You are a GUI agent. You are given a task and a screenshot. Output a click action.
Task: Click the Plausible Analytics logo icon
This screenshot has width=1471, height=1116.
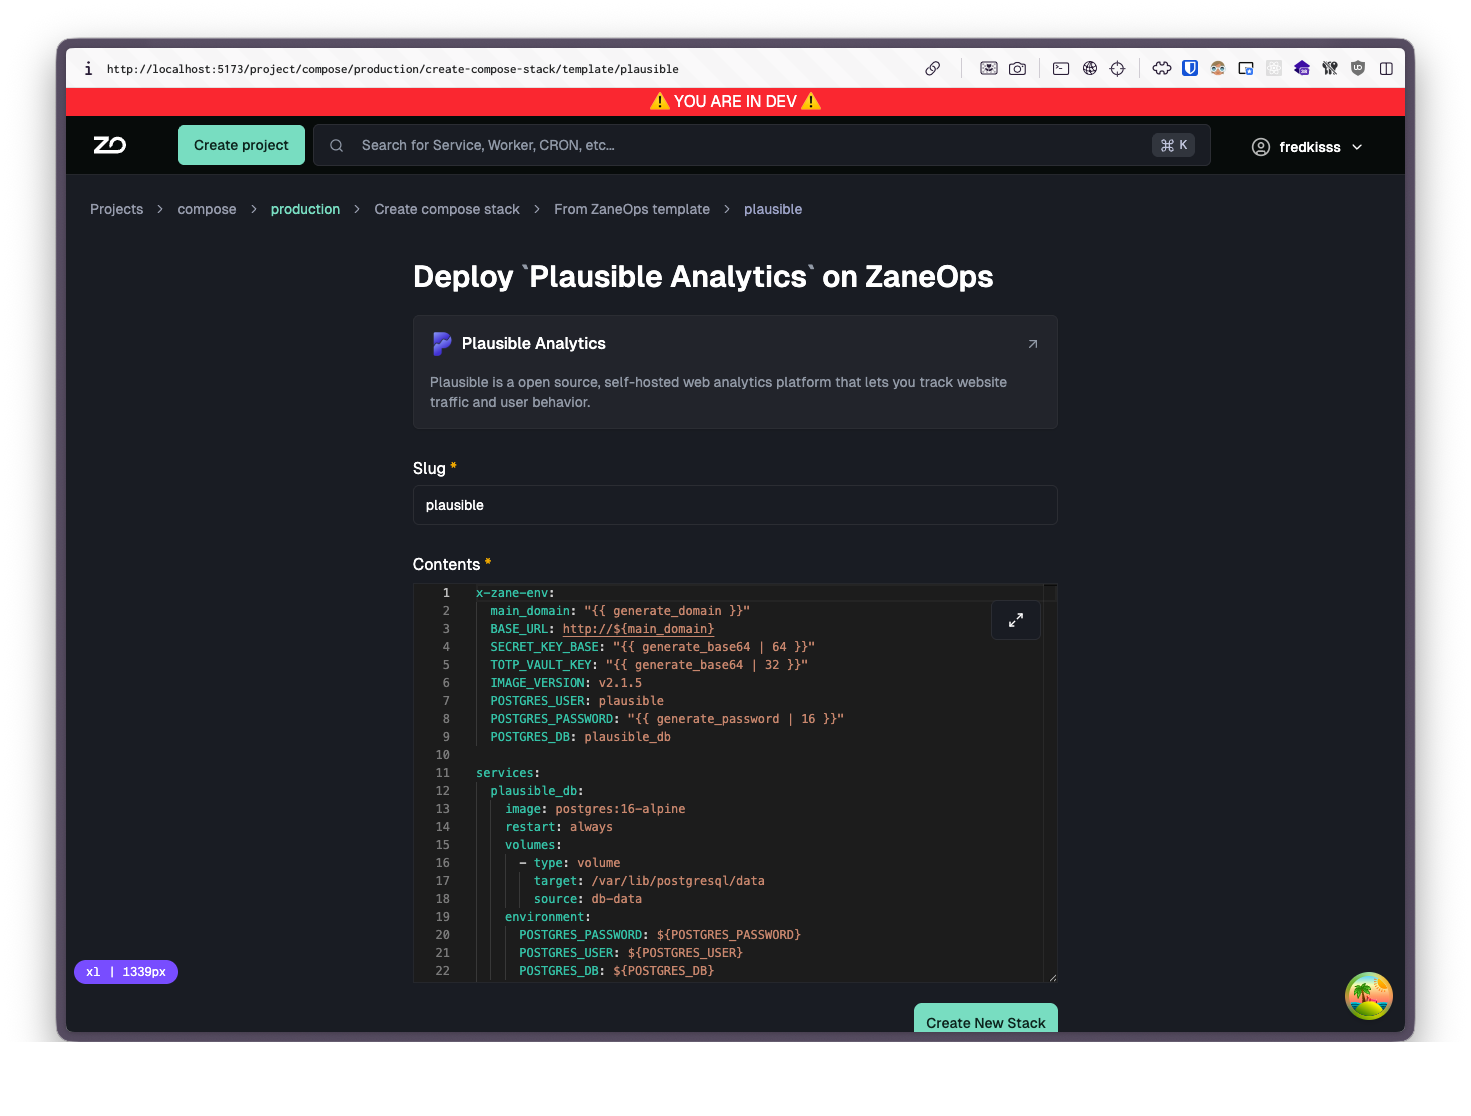tap(441, 343)
